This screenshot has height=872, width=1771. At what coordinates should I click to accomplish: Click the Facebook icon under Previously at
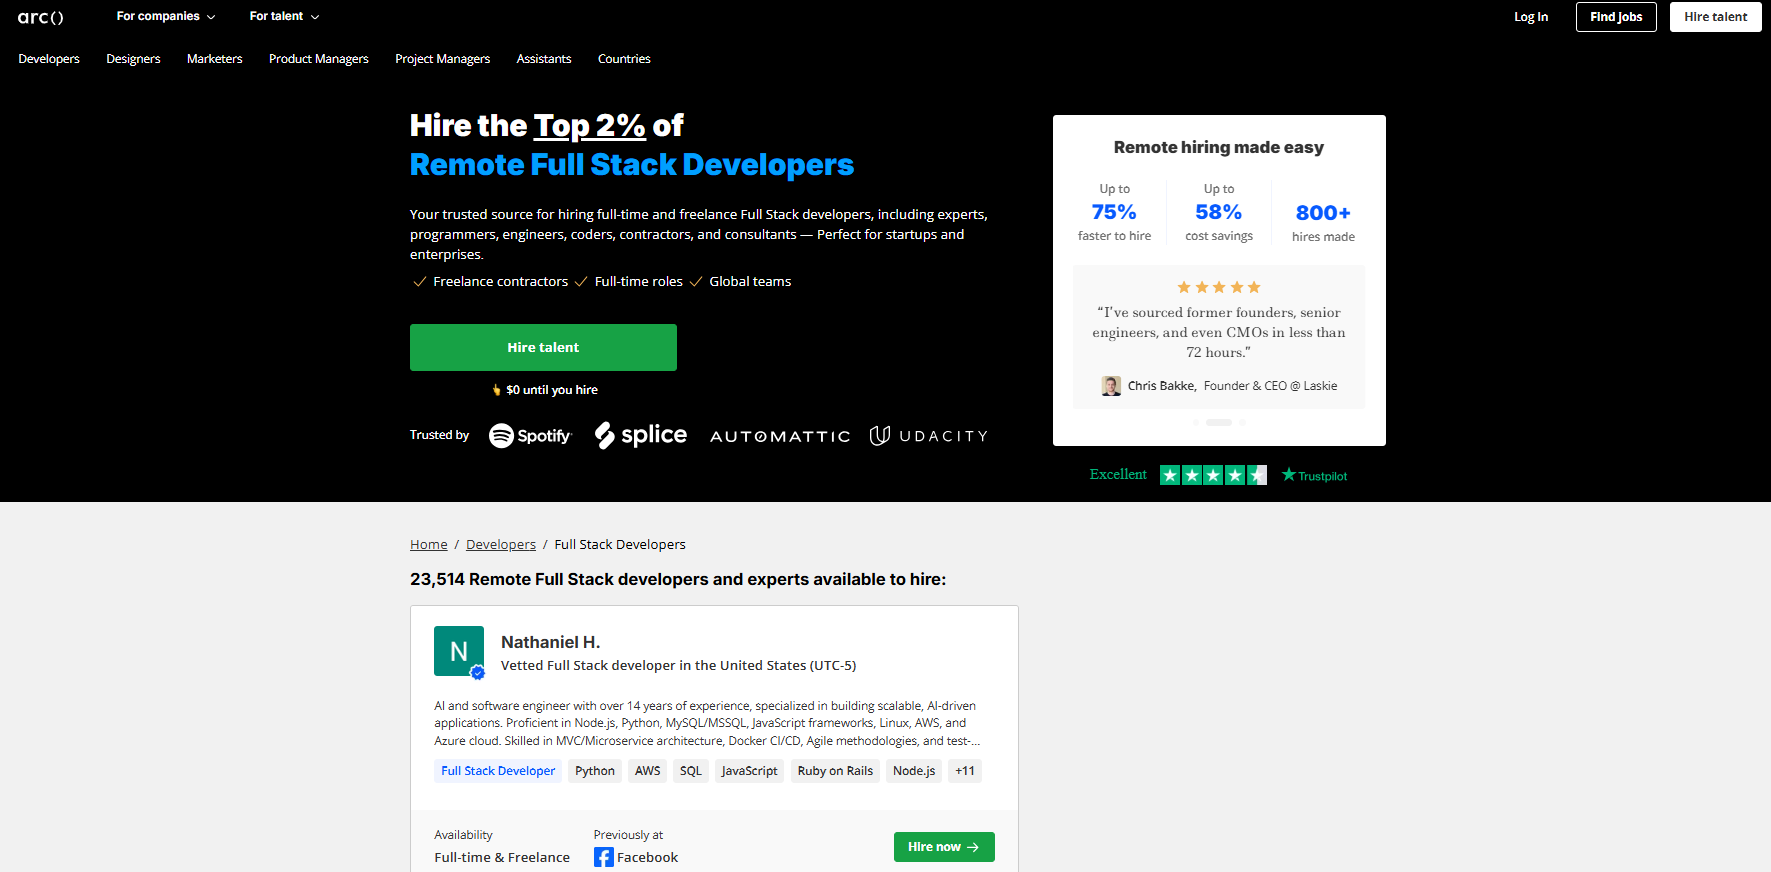[604, 857]
